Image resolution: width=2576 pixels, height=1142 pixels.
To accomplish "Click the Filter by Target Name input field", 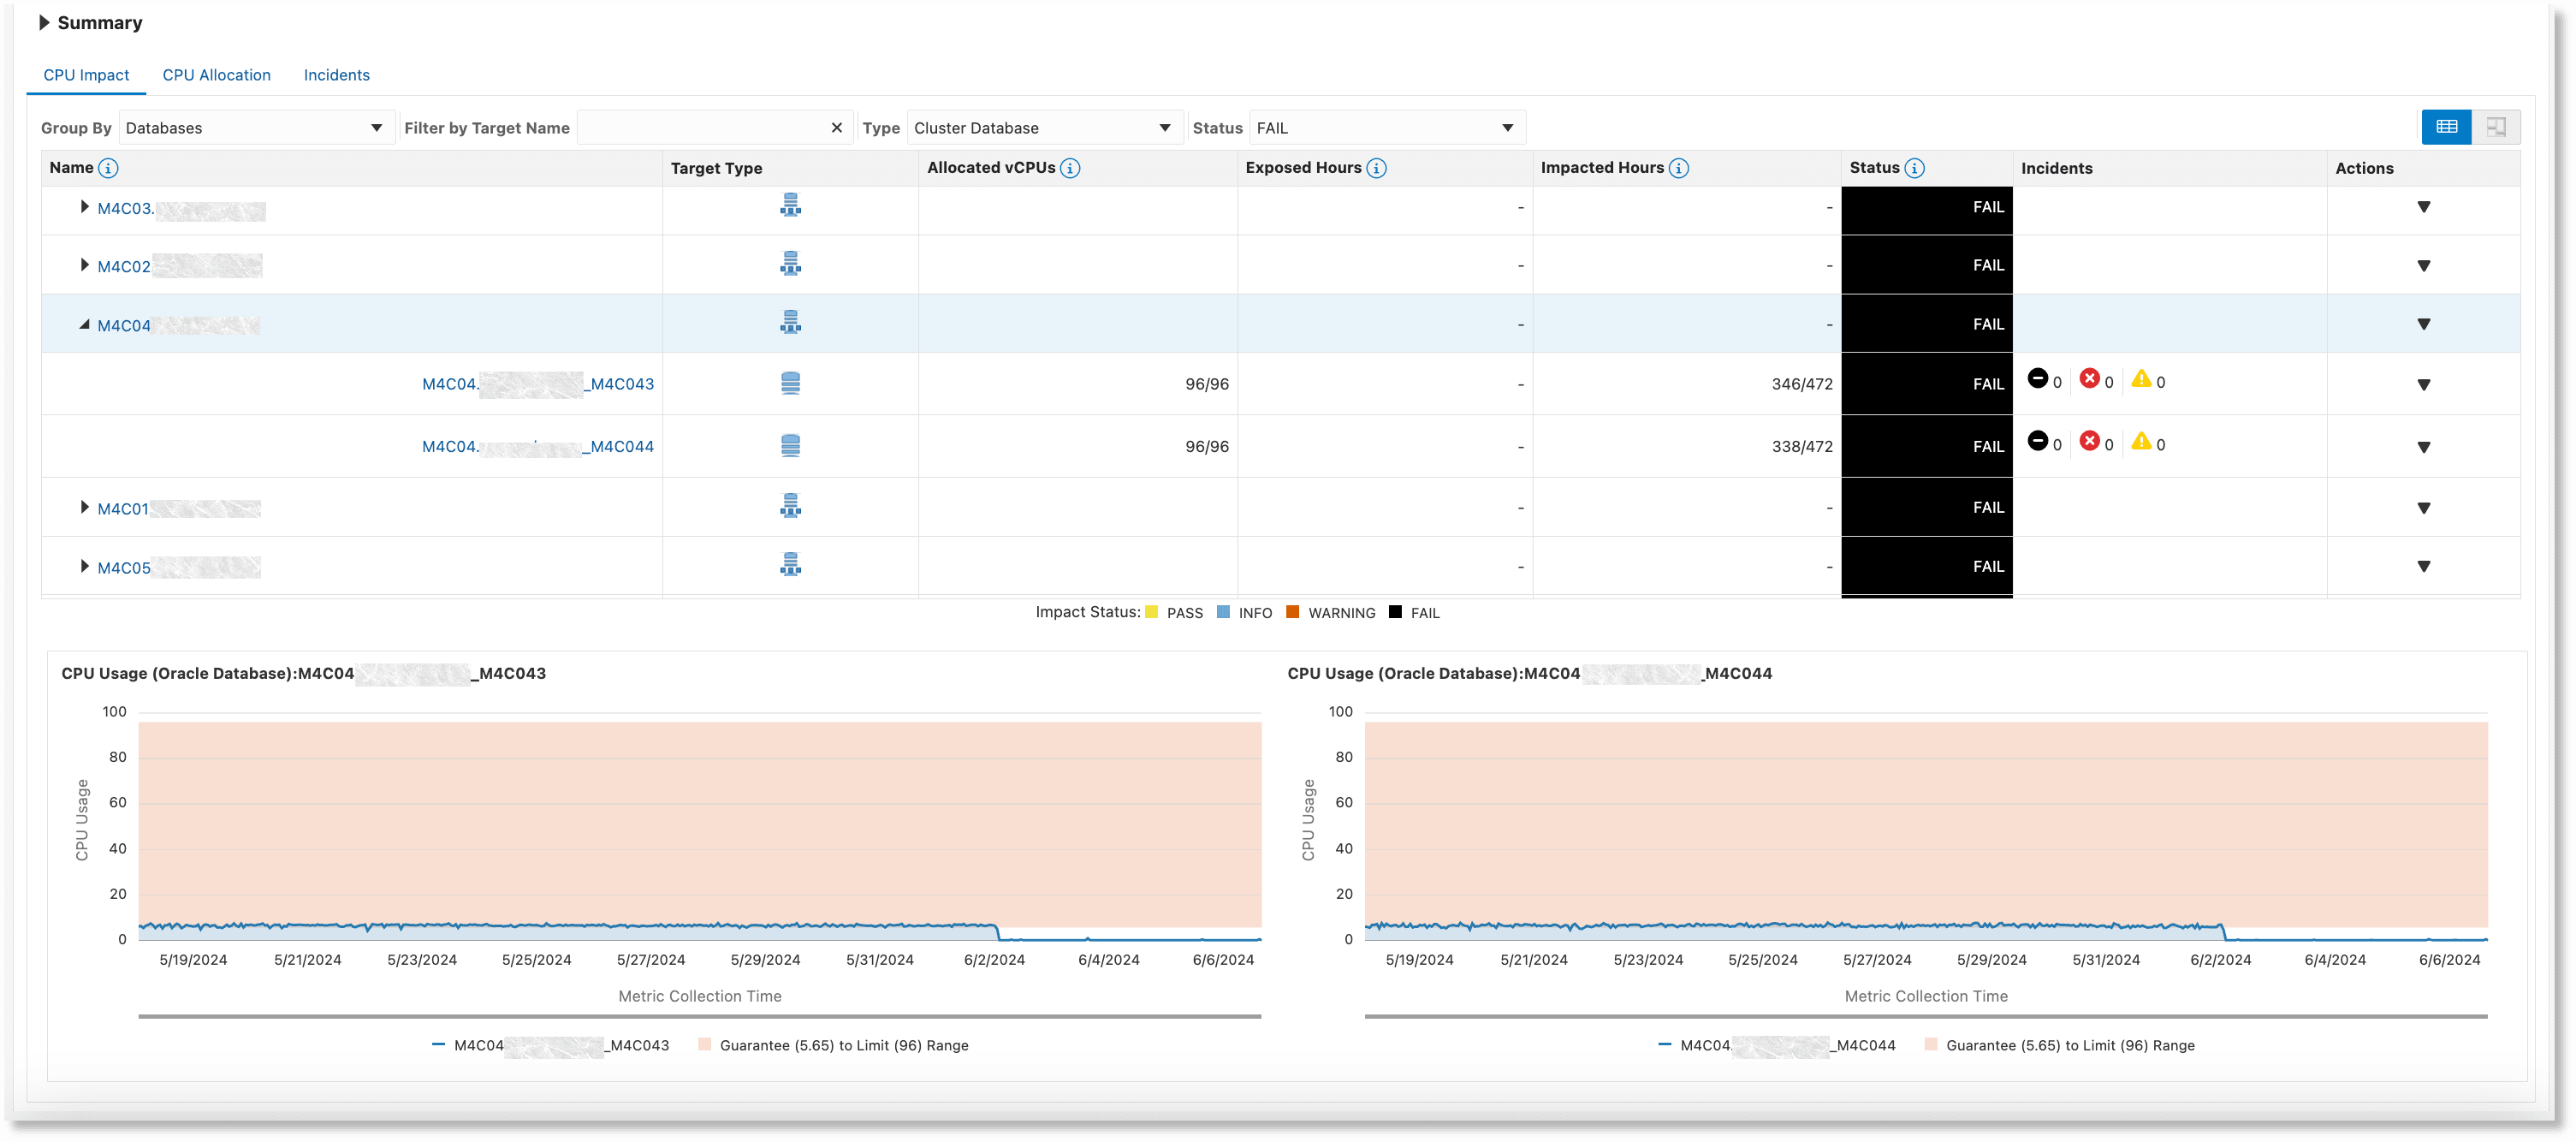I will click(x=710, y=127).
